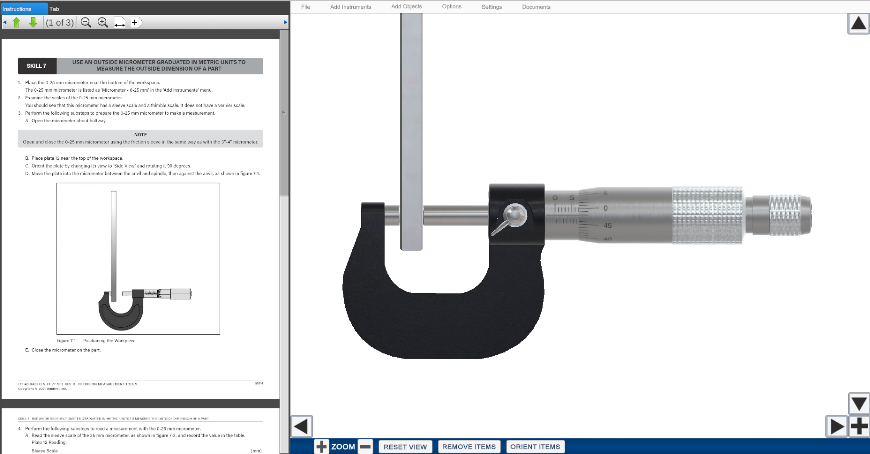Viewport: 870px width, 454px height.
Task: Zoom in the instructions document
Action: (x=103, y=22)
